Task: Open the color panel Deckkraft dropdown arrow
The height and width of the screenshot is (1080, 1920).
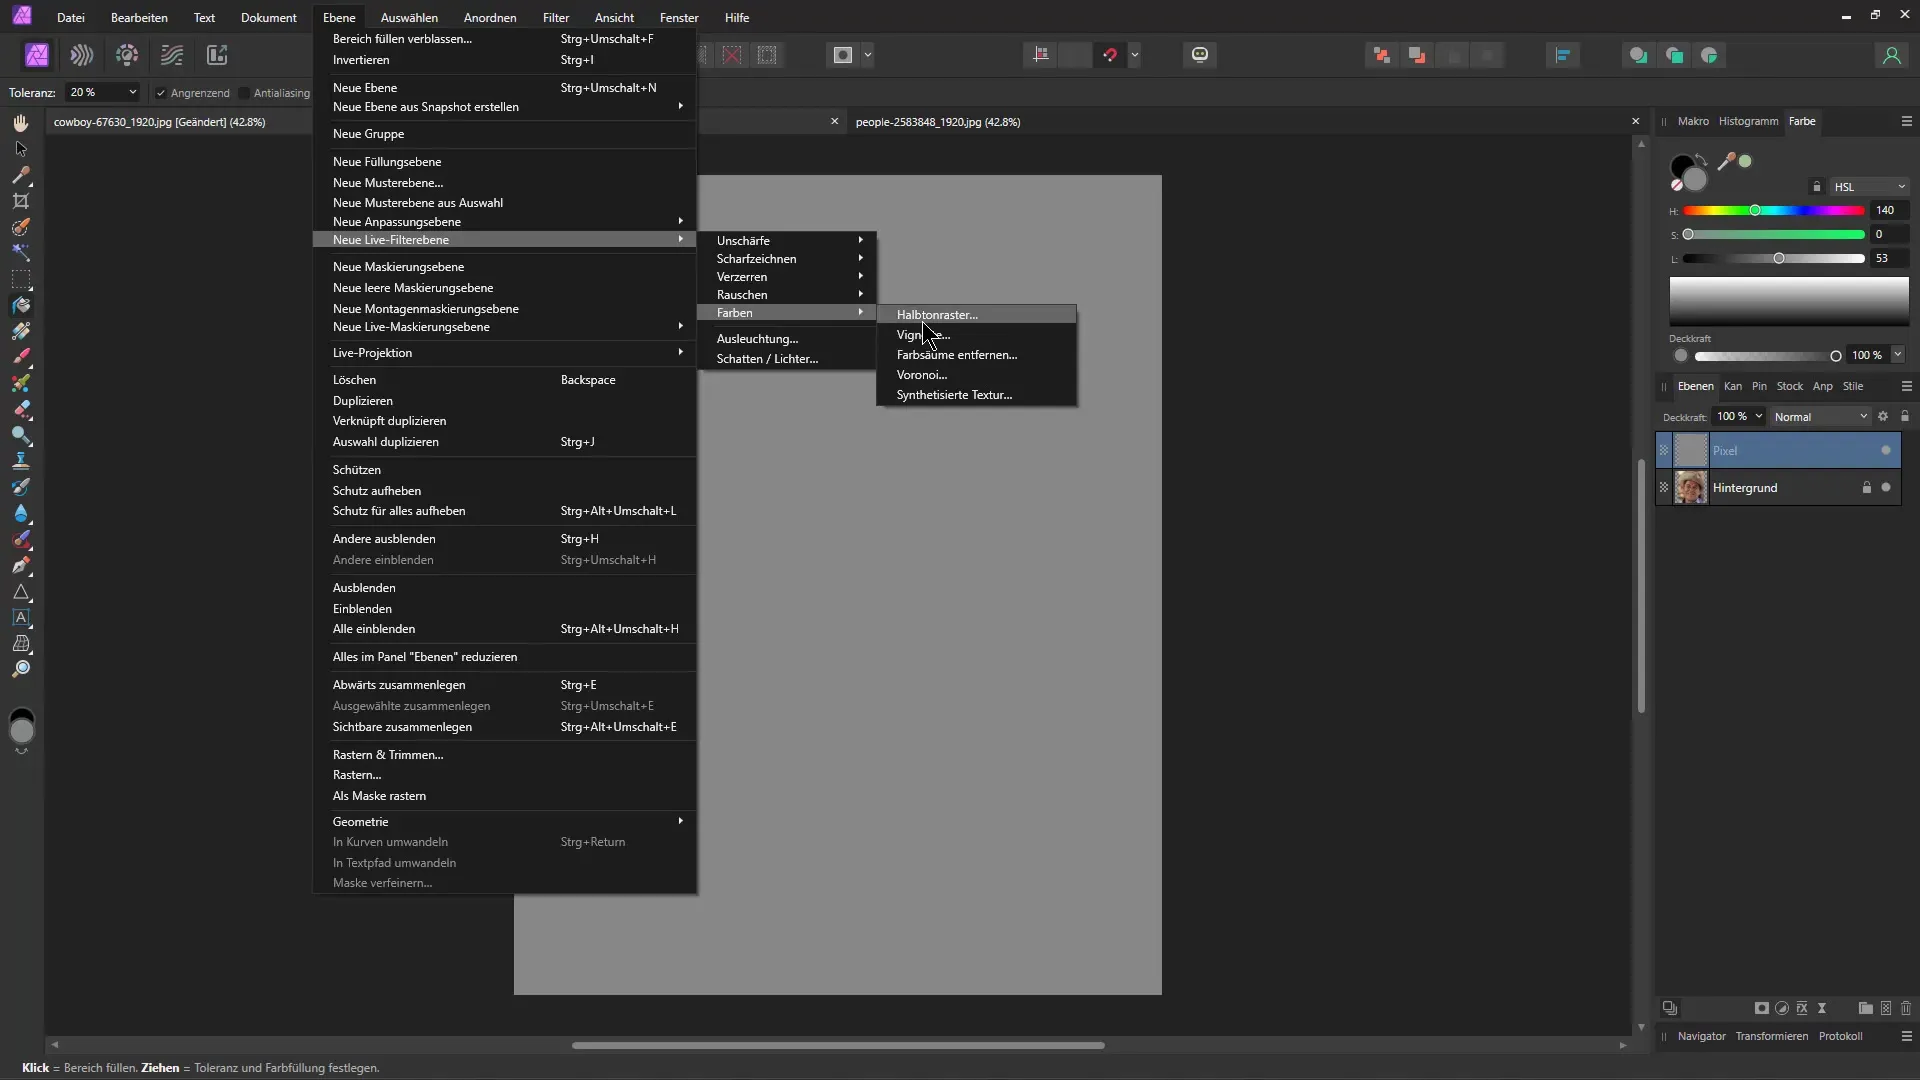Action: (1898, 355)
